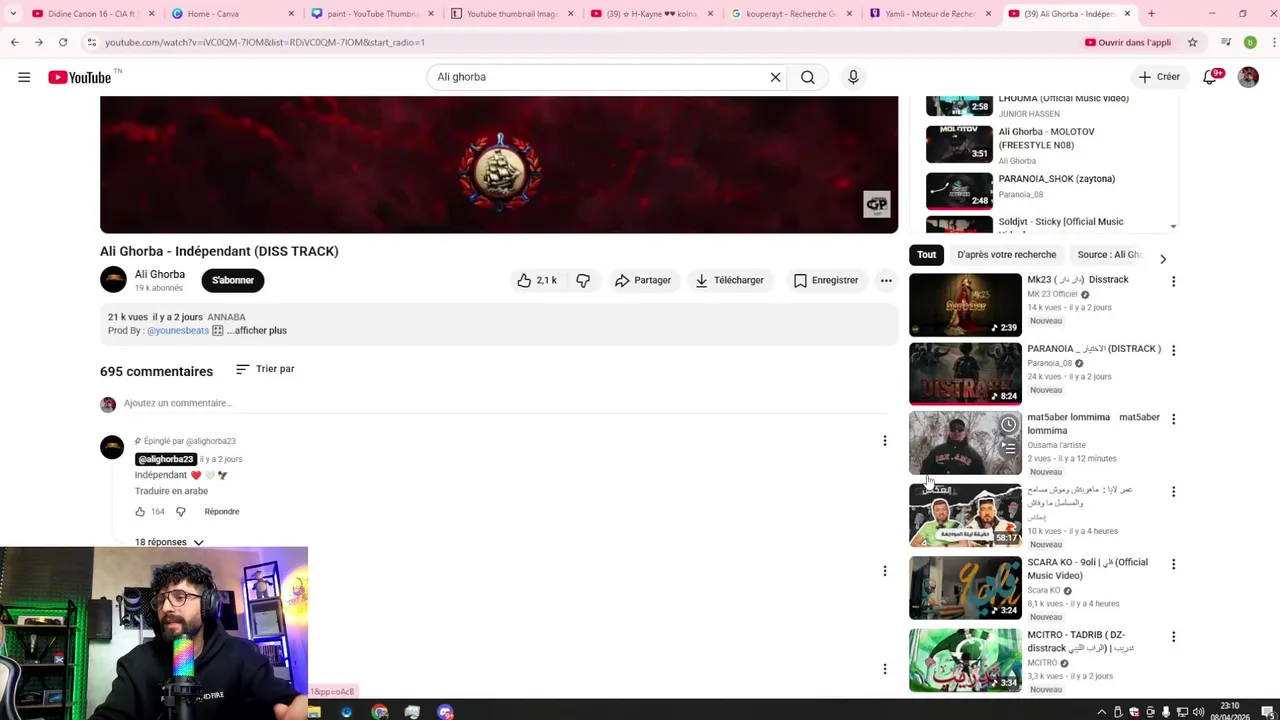Dislike the pinned @alighorba23 comment

point(181,511)
